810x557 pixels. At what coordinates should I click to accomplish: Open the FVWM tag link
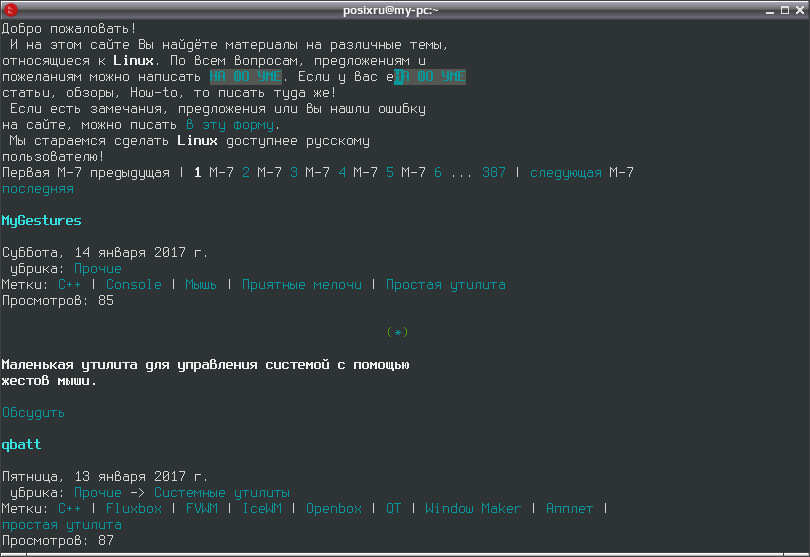click(201, 509)
